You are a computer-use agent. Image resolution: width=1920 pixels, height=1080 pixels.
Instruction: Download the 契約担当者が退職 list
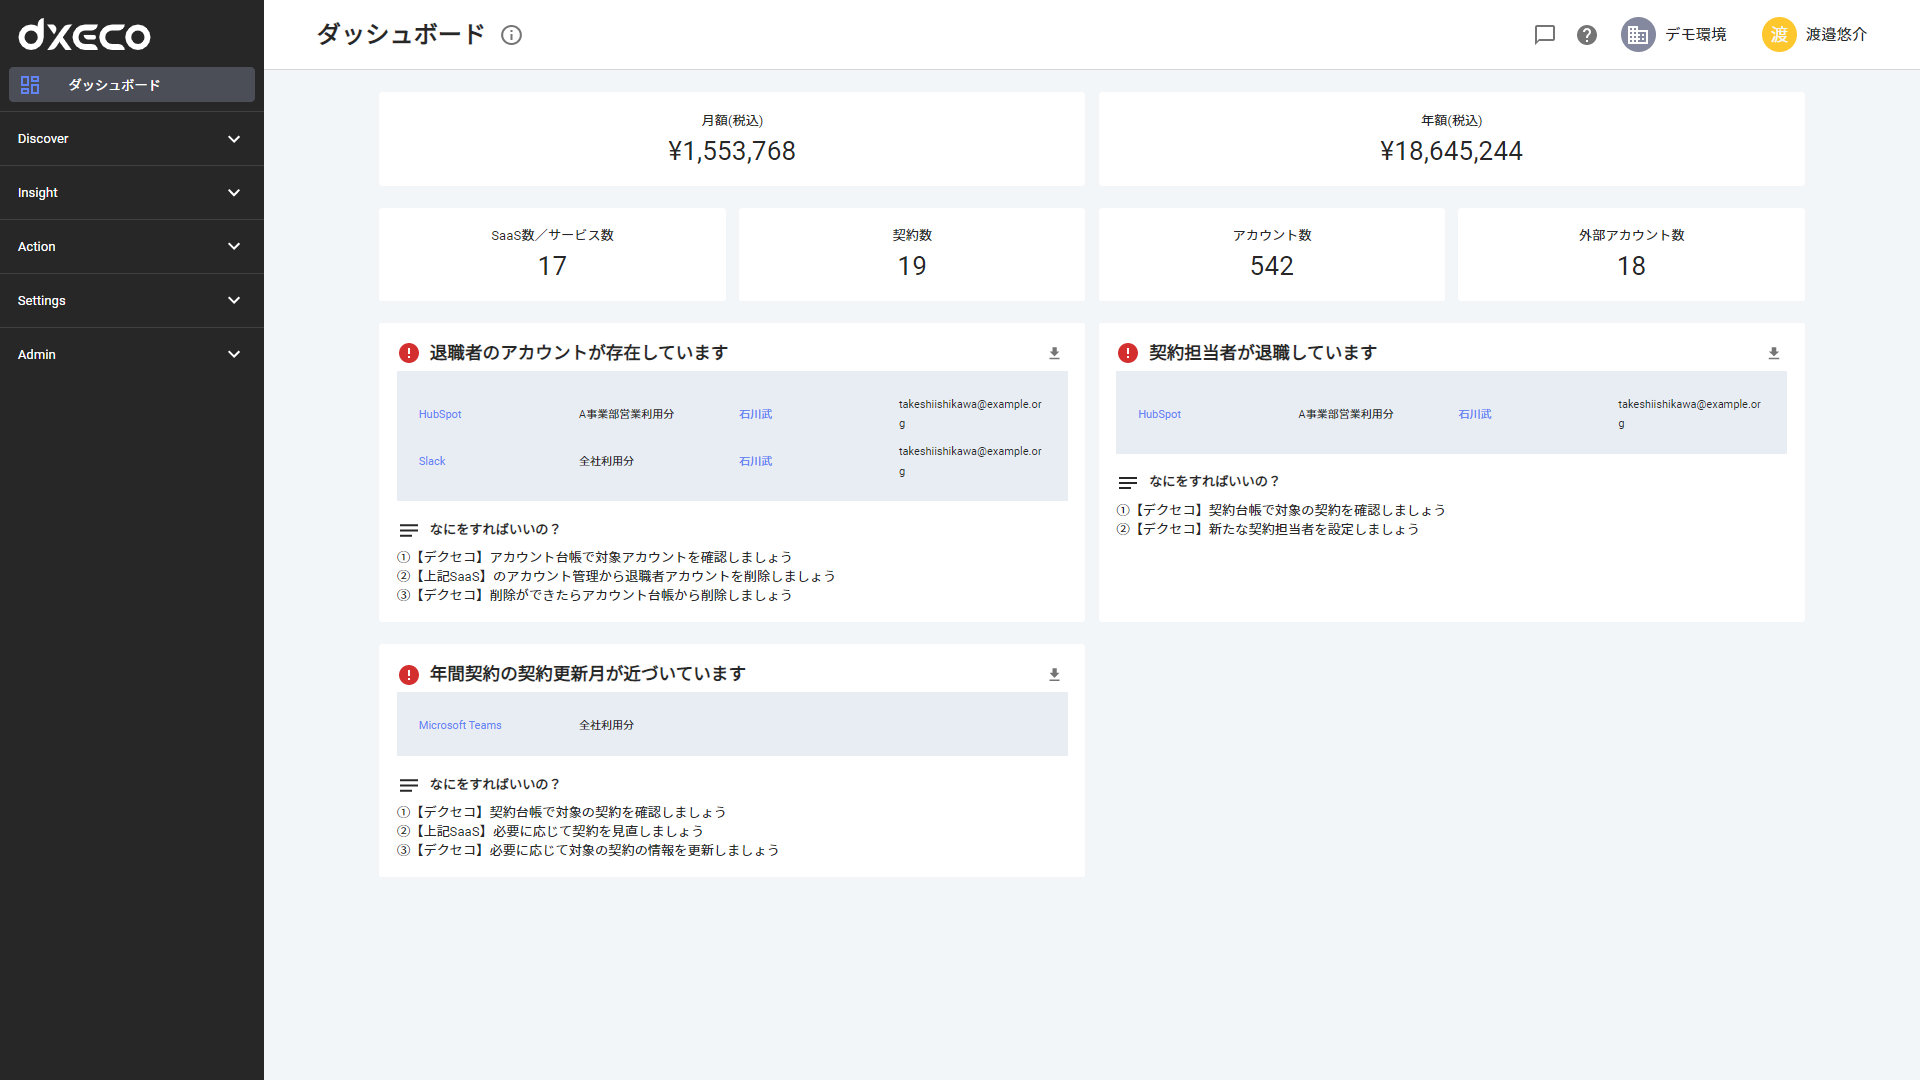pyautogui.click(x=1774, y=353)
